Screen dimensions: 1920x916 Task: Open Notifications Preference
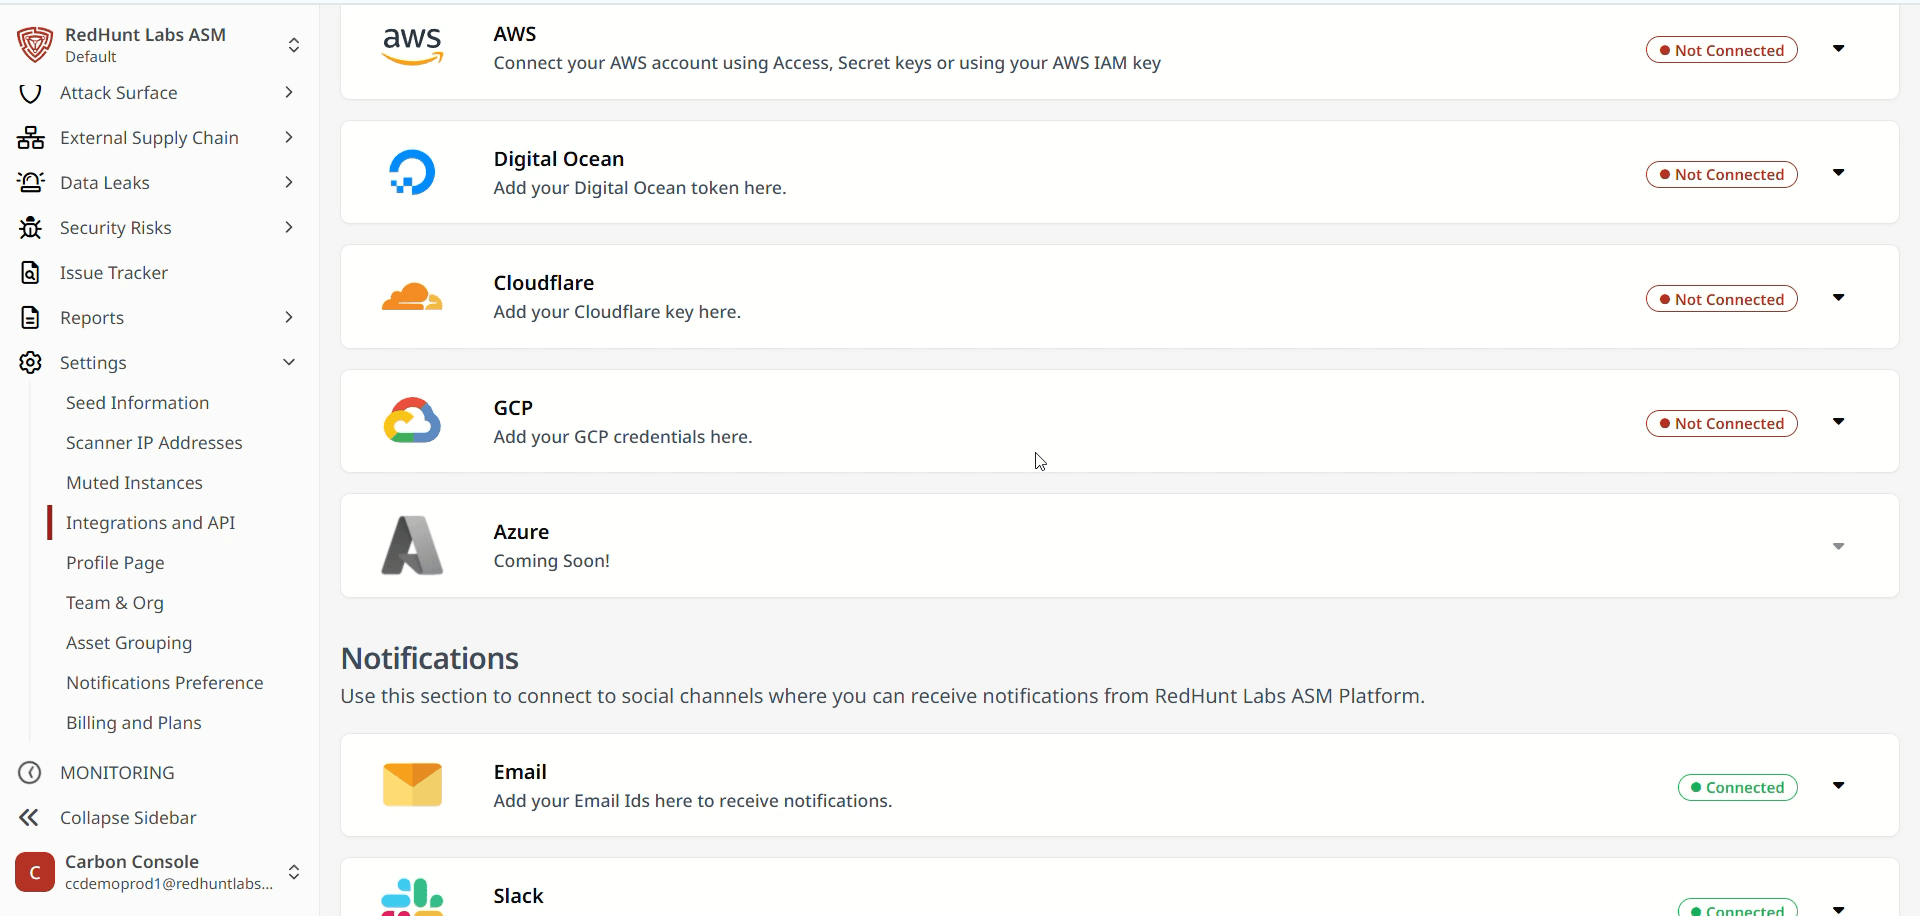coord(165,683)
